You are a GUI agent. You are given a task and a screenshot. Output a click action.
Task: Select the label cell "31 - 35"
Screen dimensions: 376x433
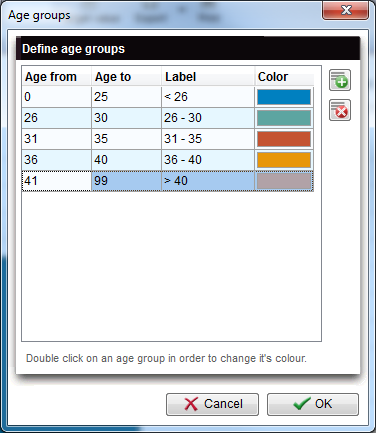click(208, 139)
